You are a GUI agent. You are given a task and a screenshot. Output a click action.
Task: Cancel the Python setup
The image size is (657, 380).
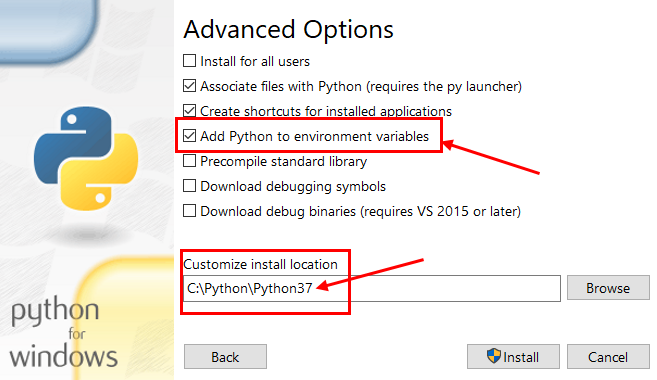[608, 357]
